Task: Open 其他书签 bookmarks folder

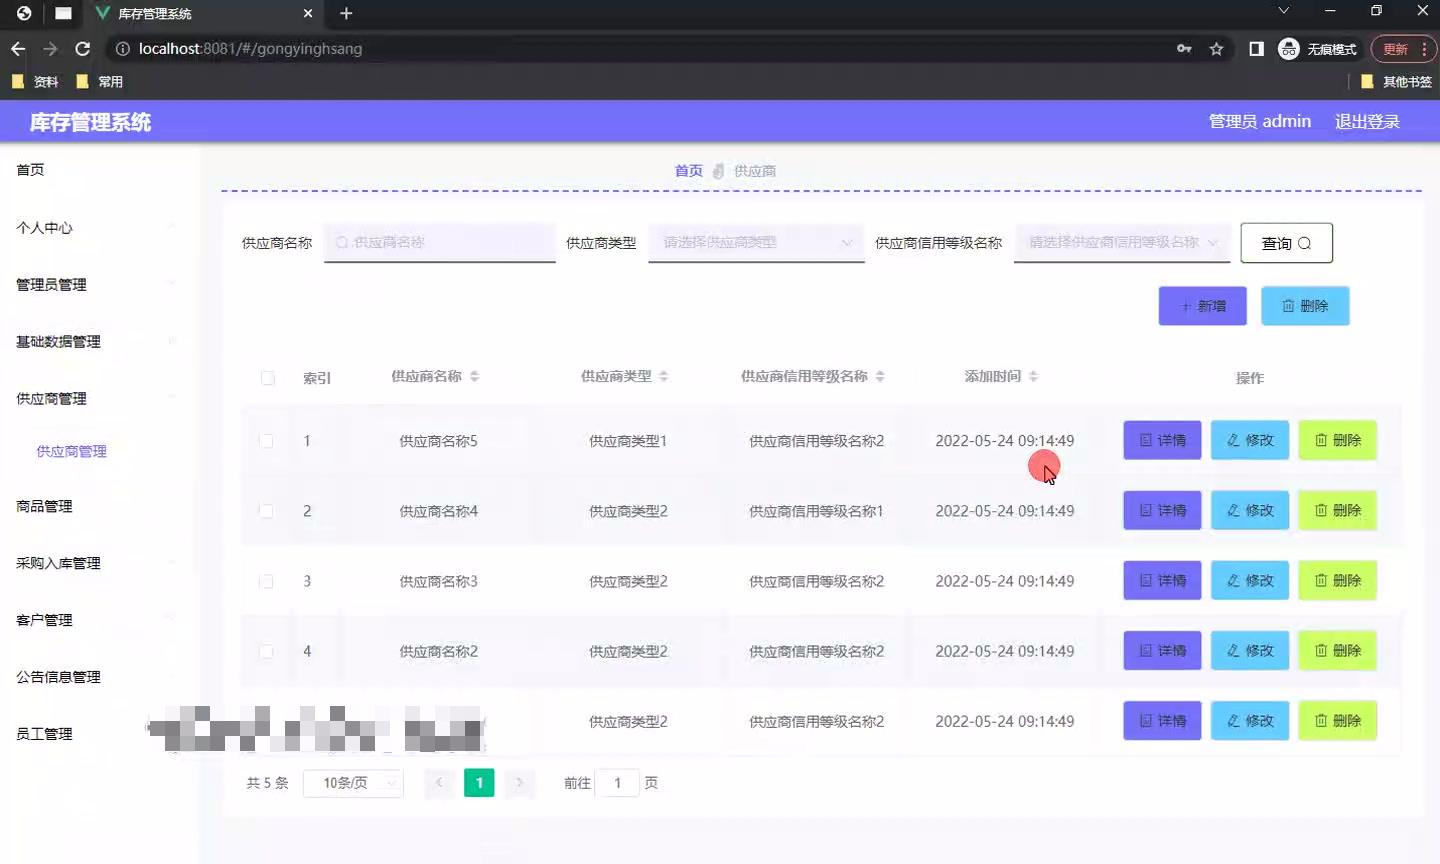Action: [1396, 82]
